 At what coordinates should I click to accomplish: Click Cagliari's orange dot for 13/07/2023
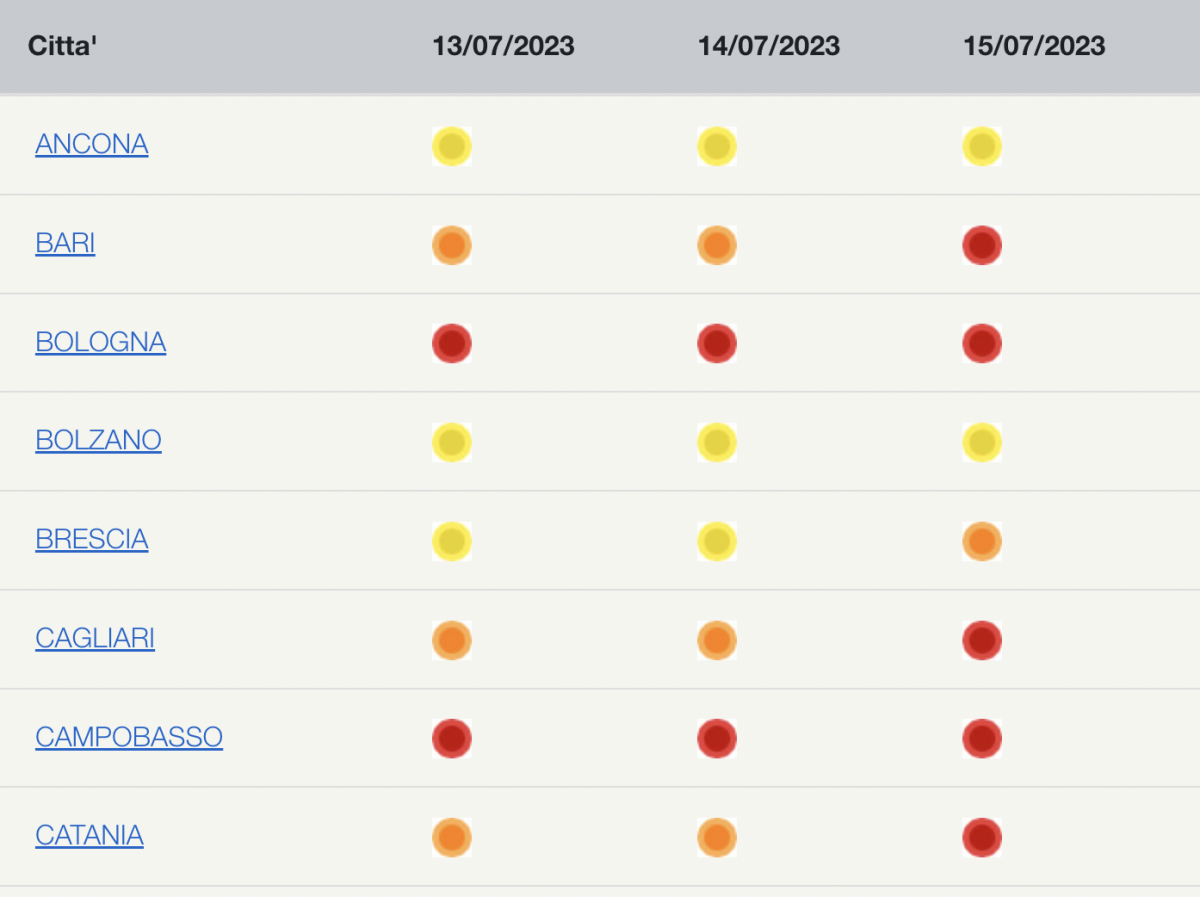[x=452, y=640]
